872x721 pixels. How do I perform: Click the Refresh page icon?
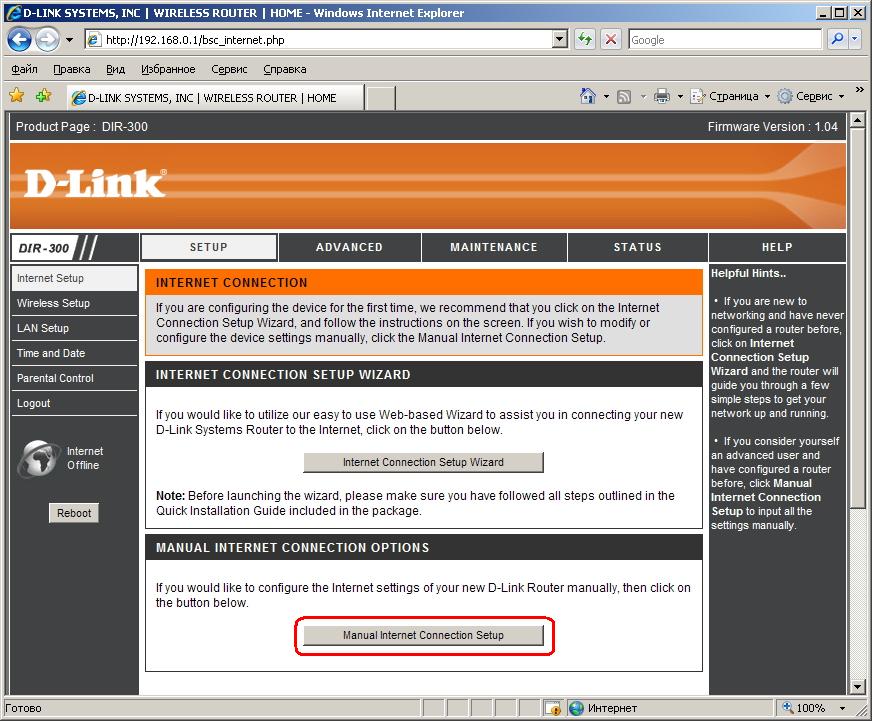[x=585, y=40]
